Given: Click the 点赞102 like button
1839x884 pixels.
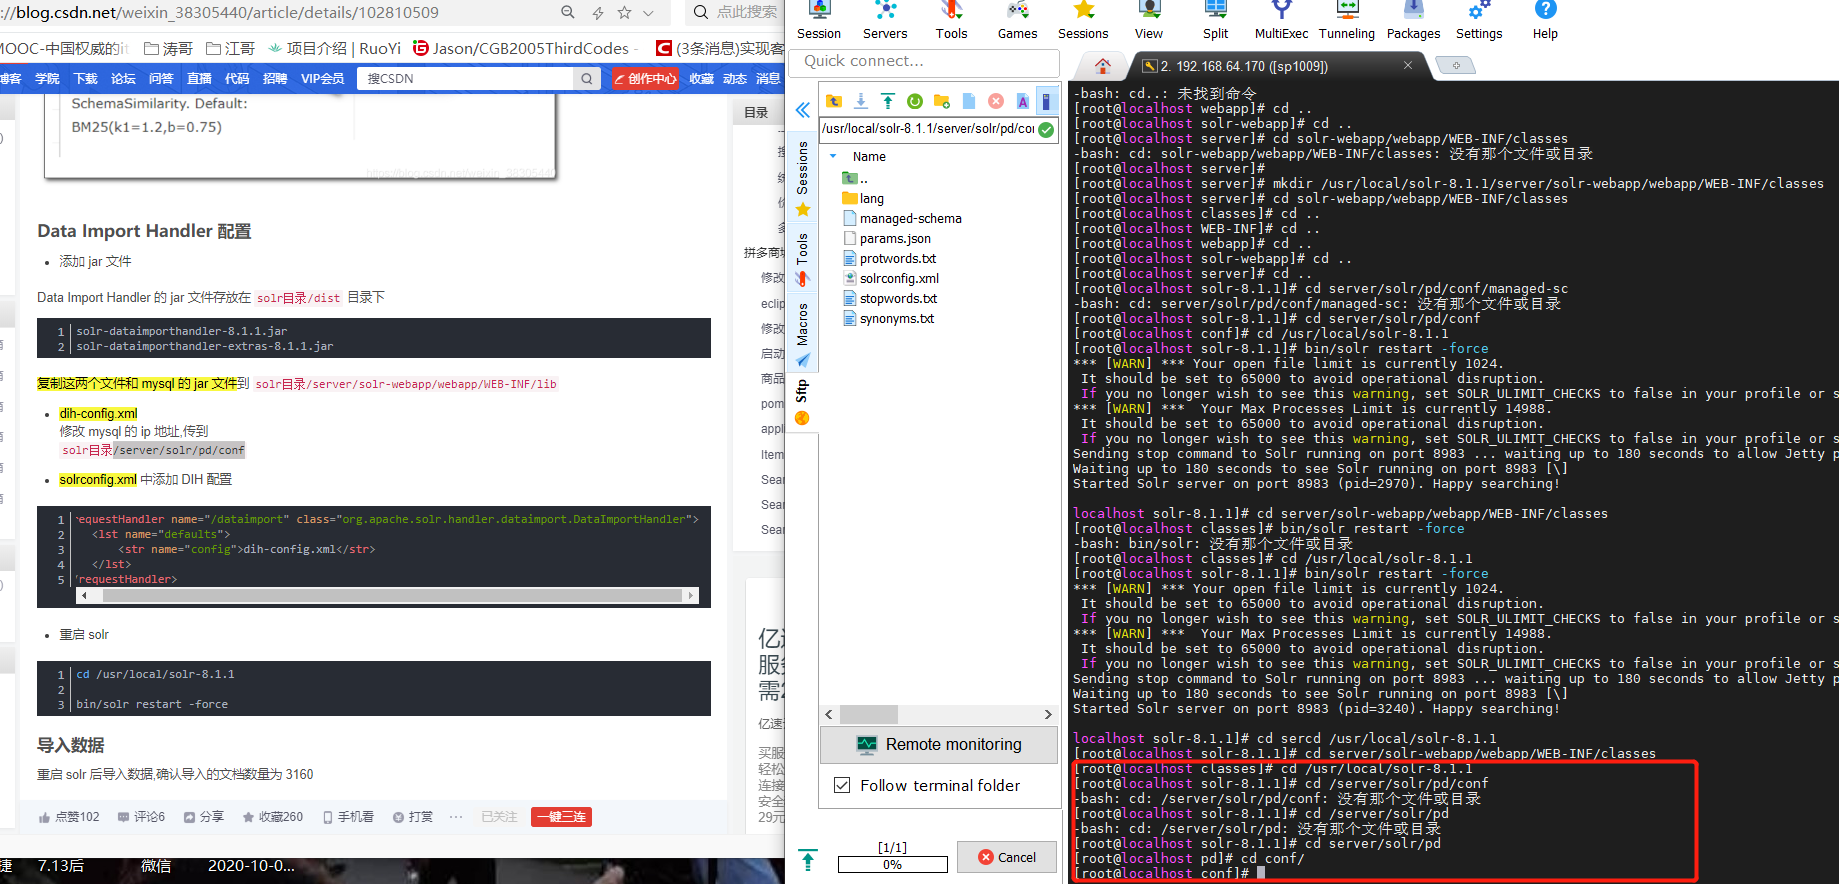Looking at the screenshot, I should click(69, 817).
